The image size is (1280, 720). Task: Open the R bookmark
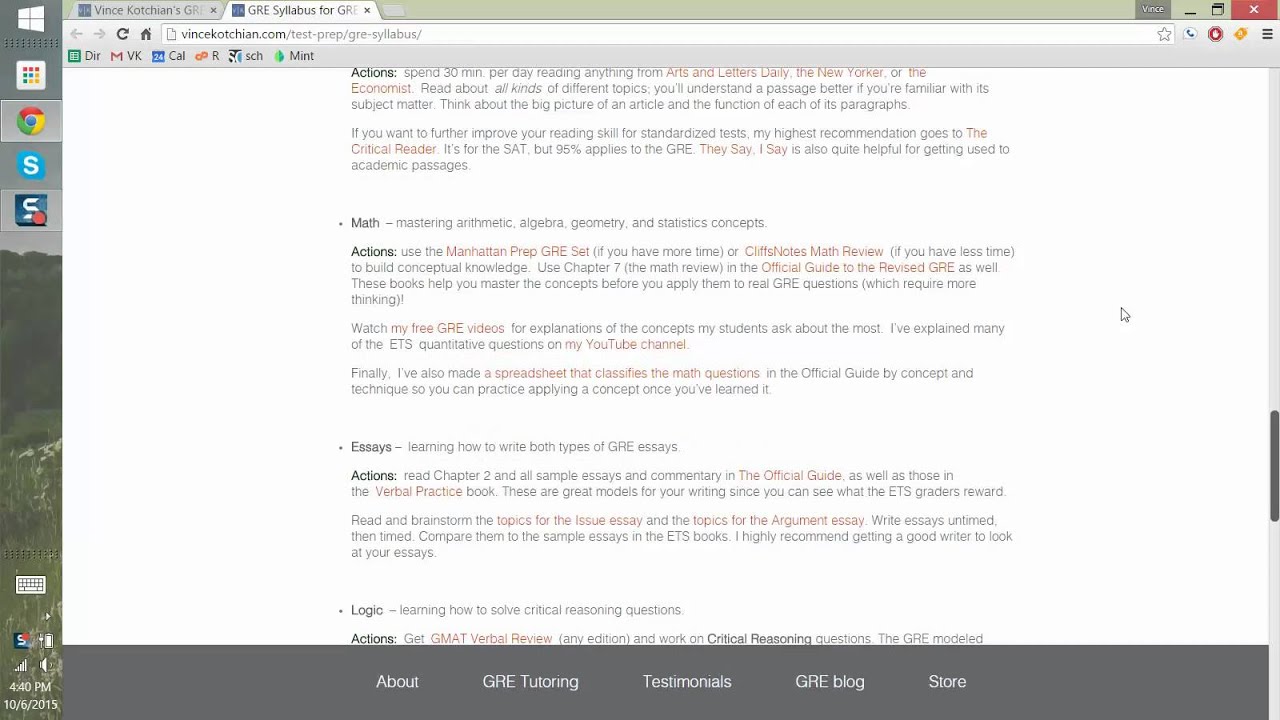[207, 56]
